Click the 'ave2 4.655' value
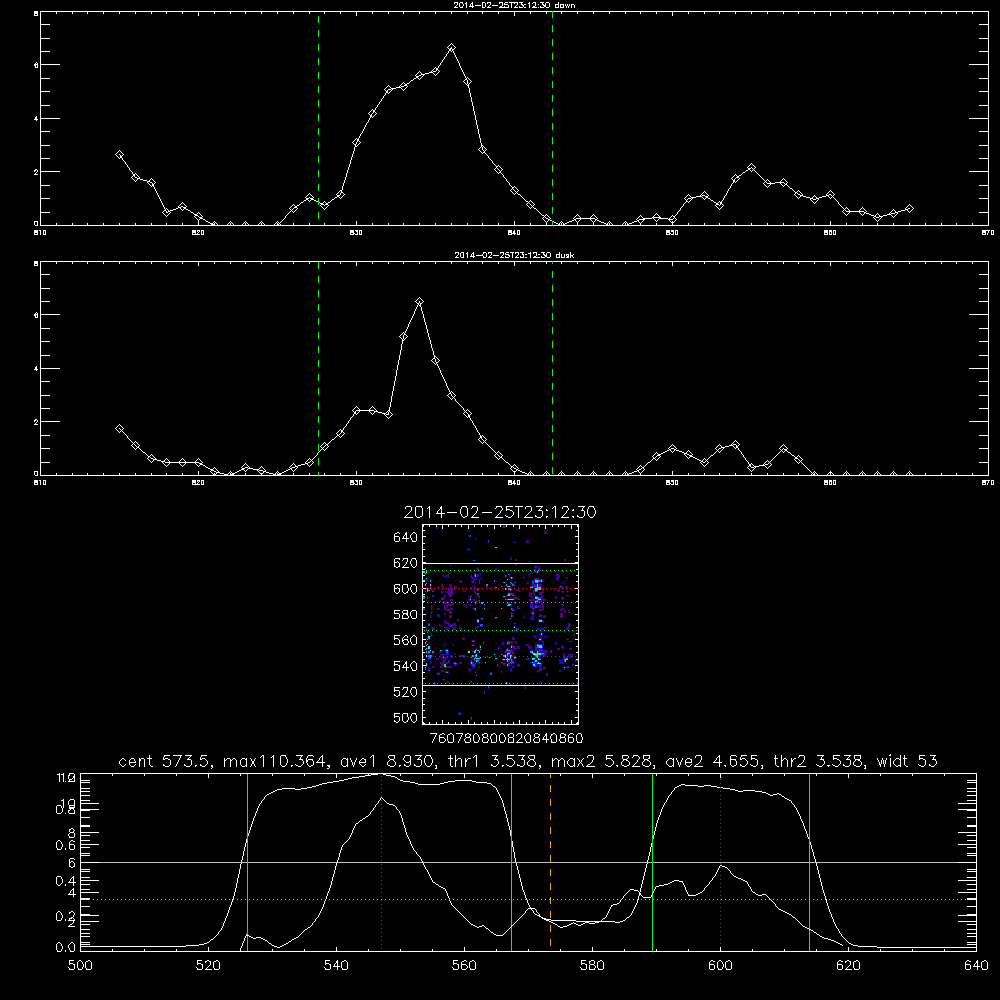1000x1000 pixels. [x=714, y=761]
